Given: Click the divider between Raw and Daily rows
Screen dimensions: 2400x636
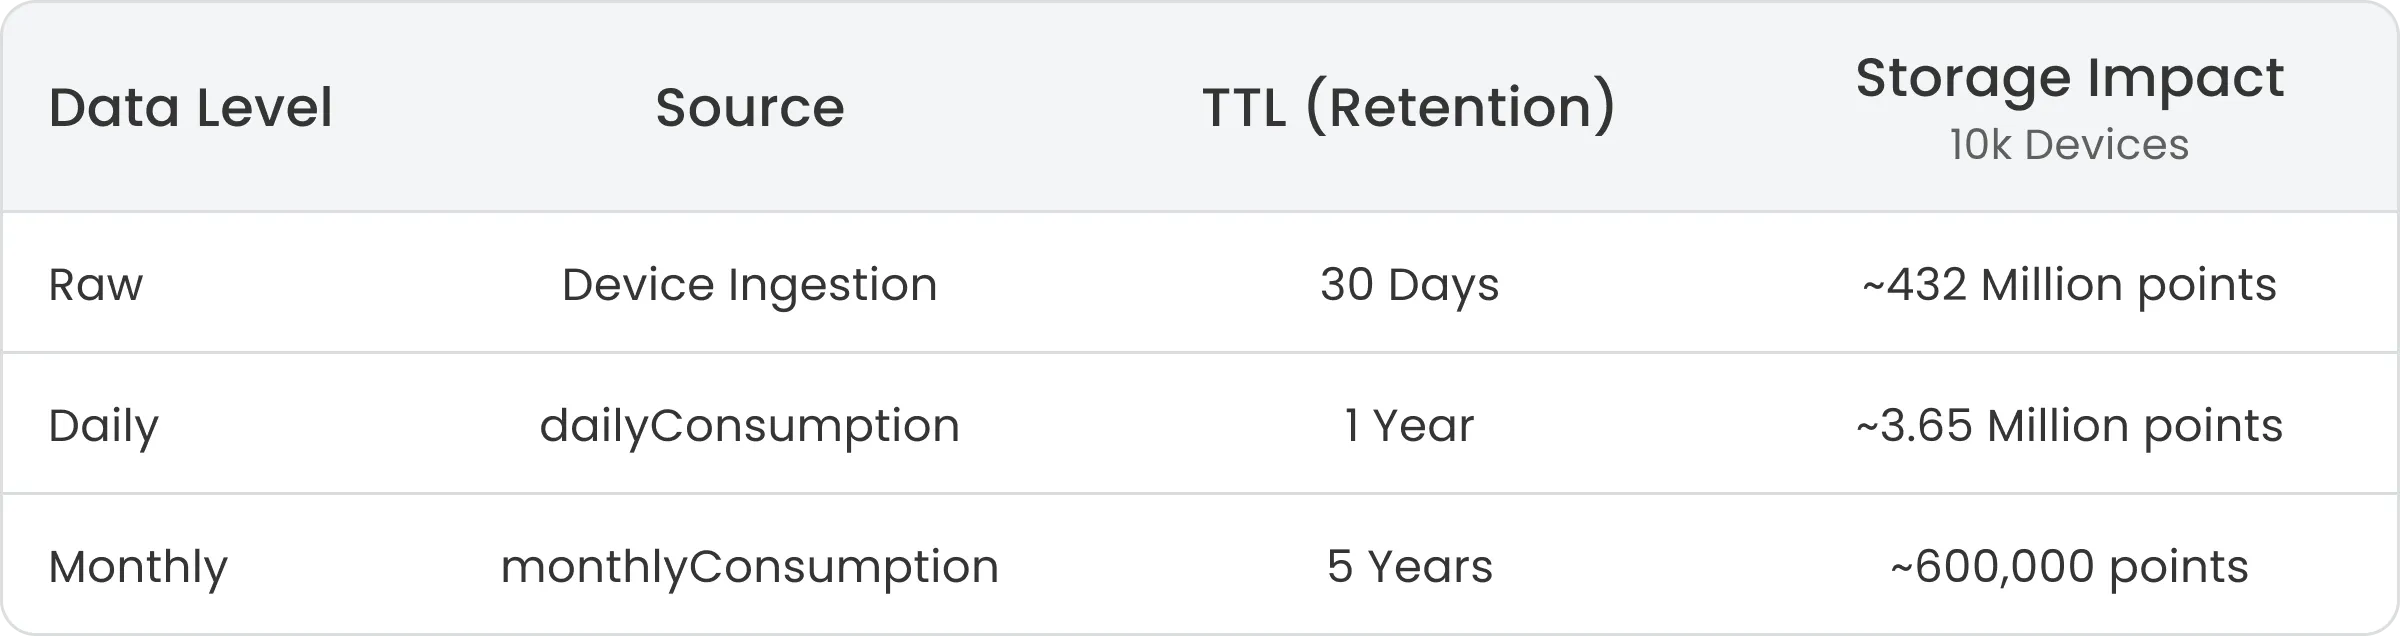Looking at the screenshot, I should pyautogui.click(x=1200, y=352).
